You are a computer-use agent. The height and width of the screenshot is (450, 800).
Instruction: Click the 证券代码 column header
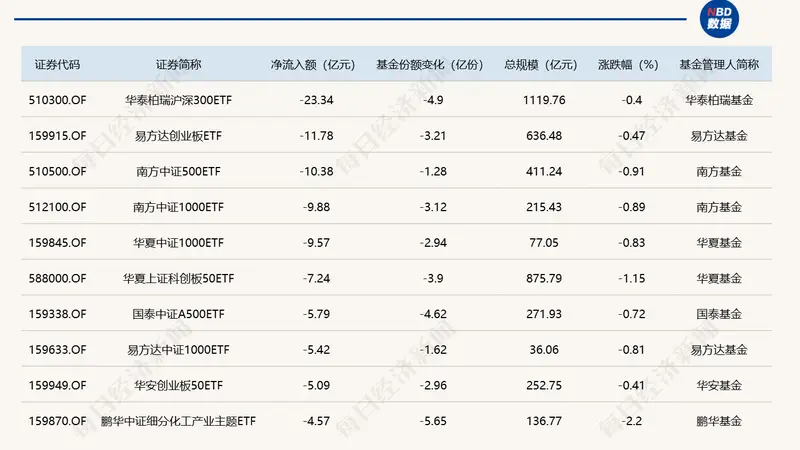pyautogui.click(x=57, y=65)
